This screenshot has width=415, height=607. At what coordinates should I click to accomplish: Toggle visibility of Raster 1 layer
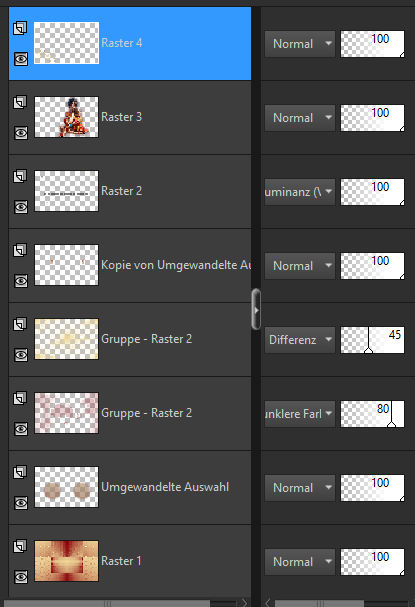[21, 577]
